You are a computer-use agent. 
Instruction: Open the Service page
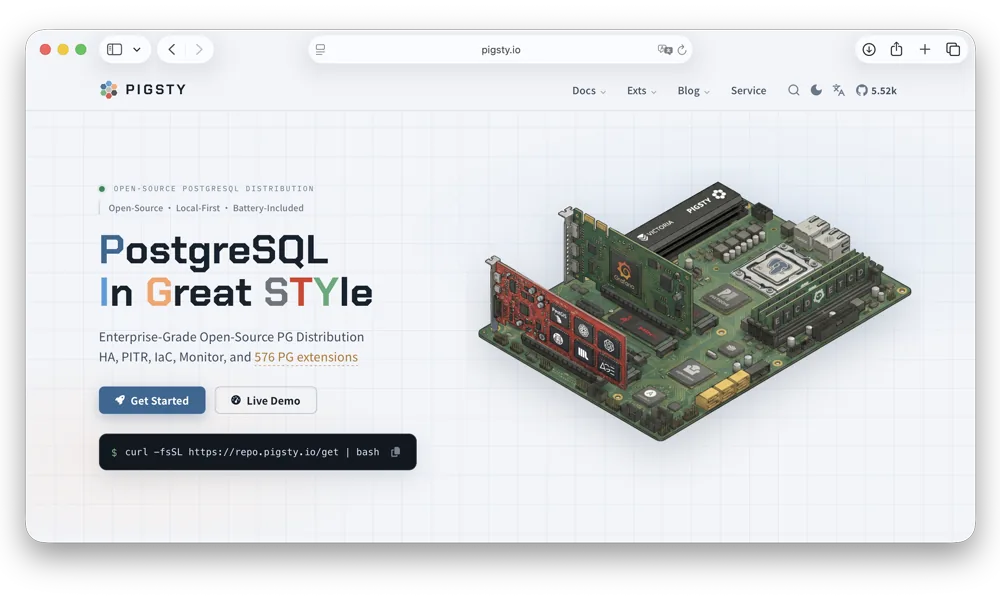click(748, 91)
